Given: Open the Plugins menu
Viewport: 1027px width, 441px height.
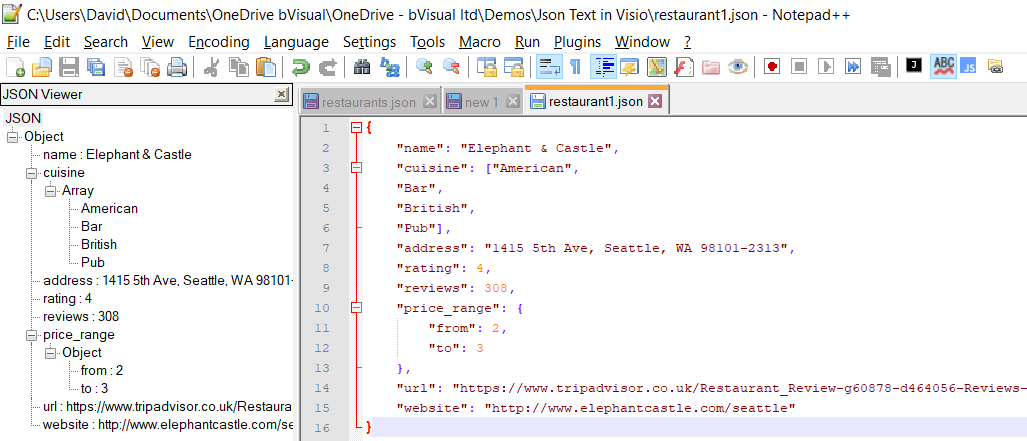Looking at the screenshot, I should point(577,42).
